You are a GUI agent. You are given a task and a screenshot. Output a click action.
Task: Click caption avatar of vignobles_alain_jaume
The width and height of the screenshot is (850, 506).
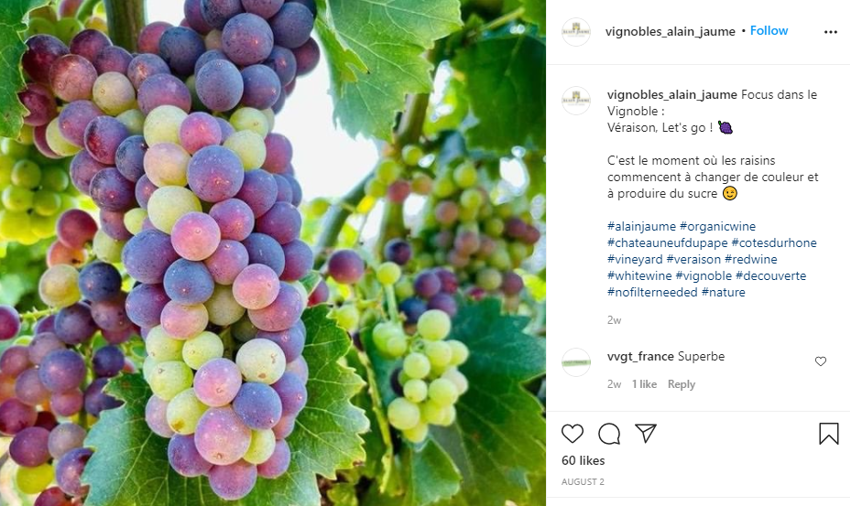click(576, 100)
